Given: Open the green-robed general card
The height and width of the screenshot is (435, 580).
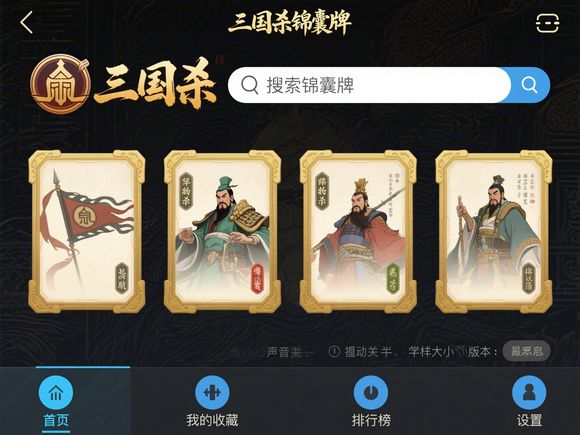Looking at the screenshot, I should tap(222, 232).
